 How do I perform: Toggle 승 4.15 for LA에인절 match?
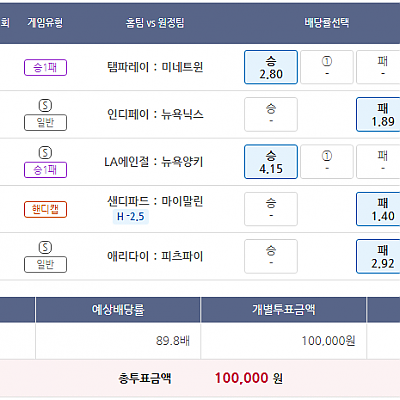point(271,162)
